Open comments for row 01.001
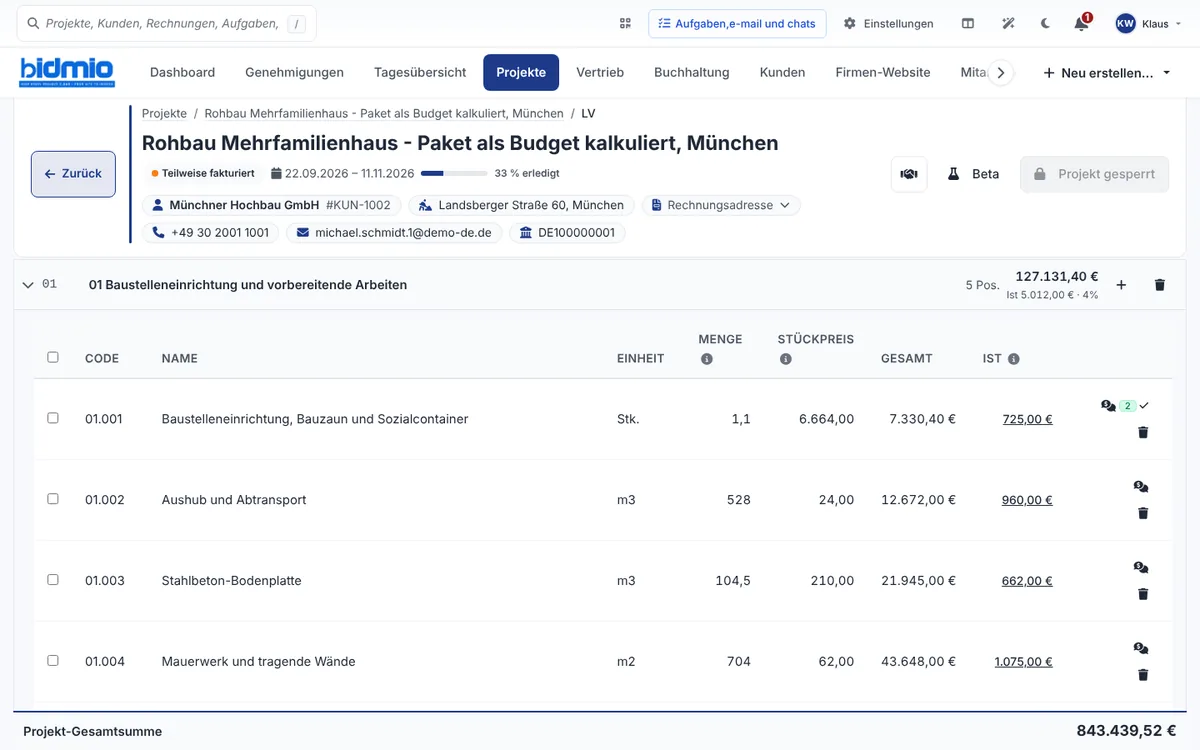 tap(1108, 406)
